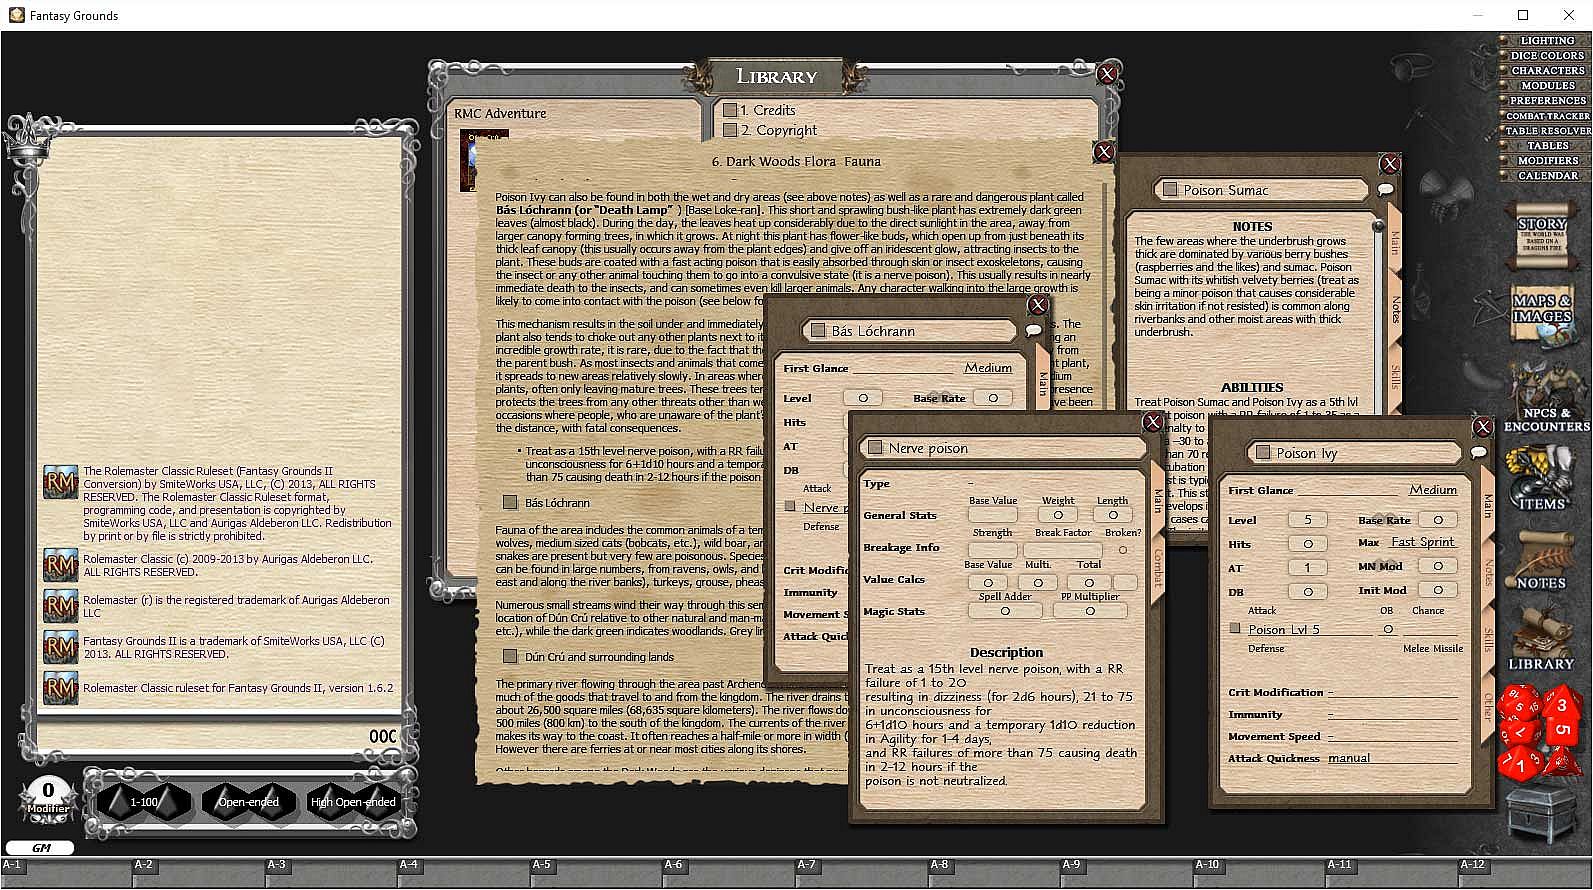
Task: Click the link square beside Bás Lóchrann window title
Action: click(818, 331)
